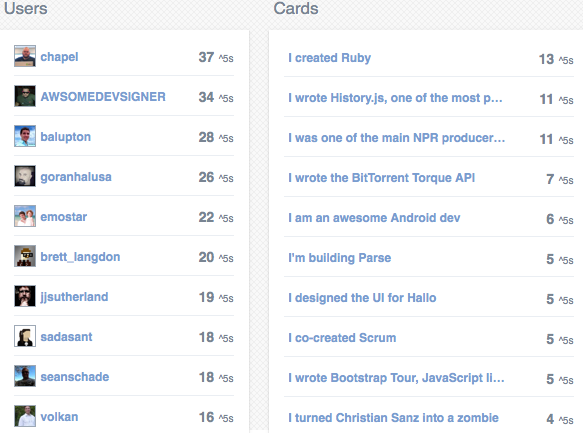Click 'I am an awesome Android dev'
The image size is (583, 433).
[x=374, y=218]
